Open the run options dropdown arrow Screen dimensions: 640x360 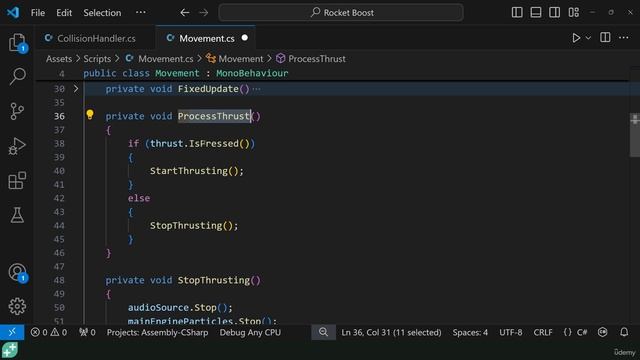coord(588,38)
